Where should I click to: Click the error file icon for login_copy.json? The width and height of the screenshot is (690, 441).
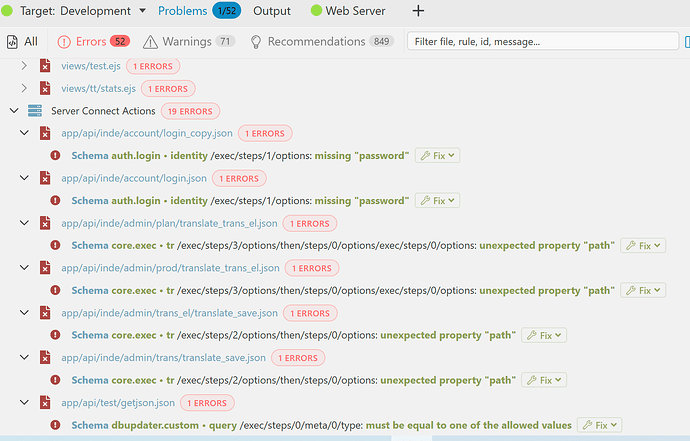click(x=45, y=133)
